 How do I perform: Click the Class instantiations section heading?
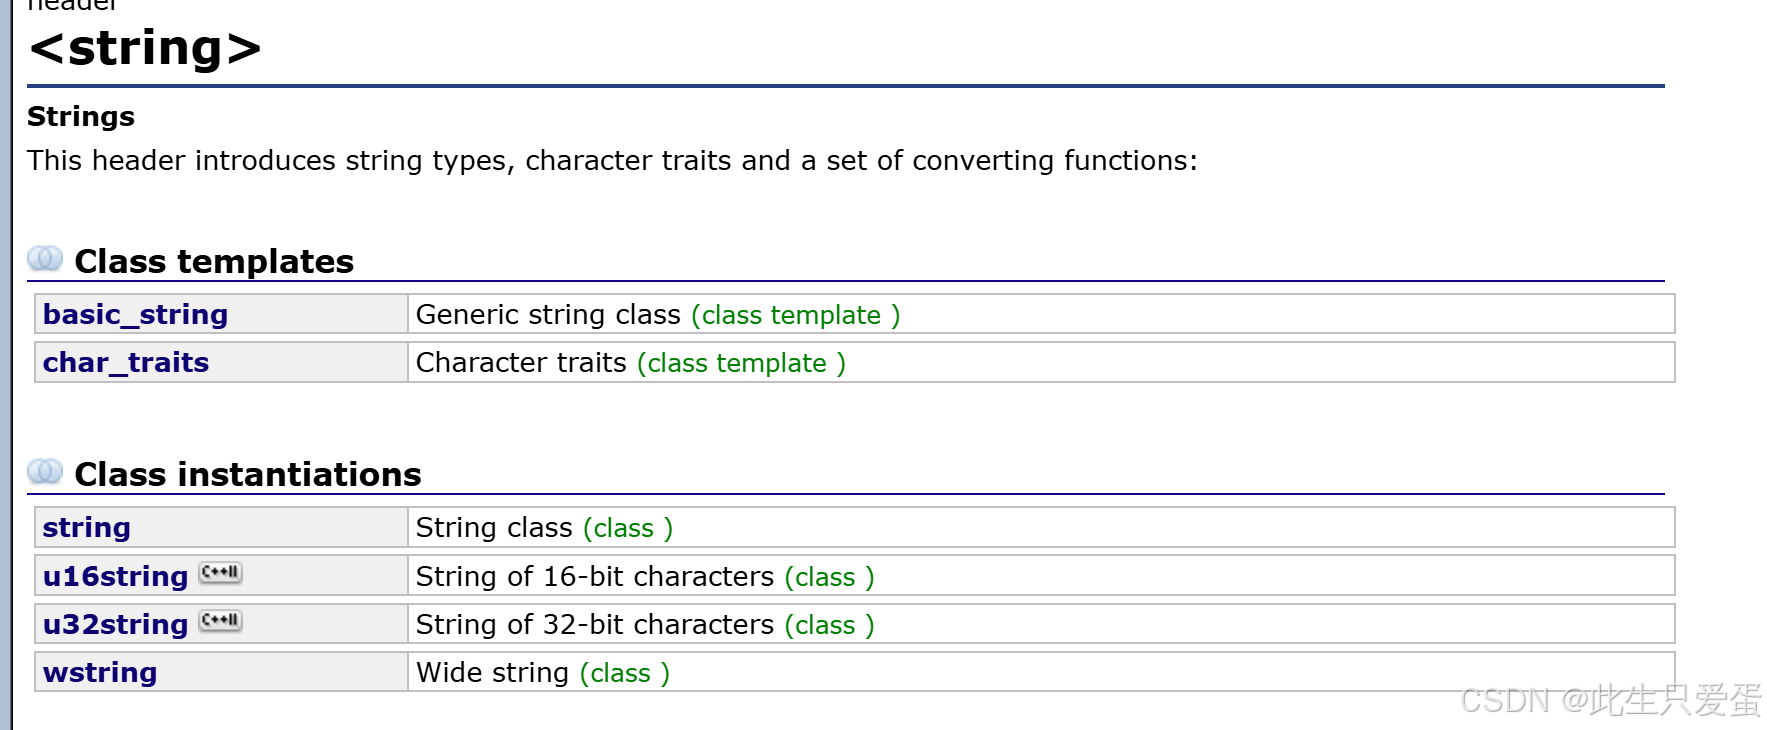tap(248, 474)
